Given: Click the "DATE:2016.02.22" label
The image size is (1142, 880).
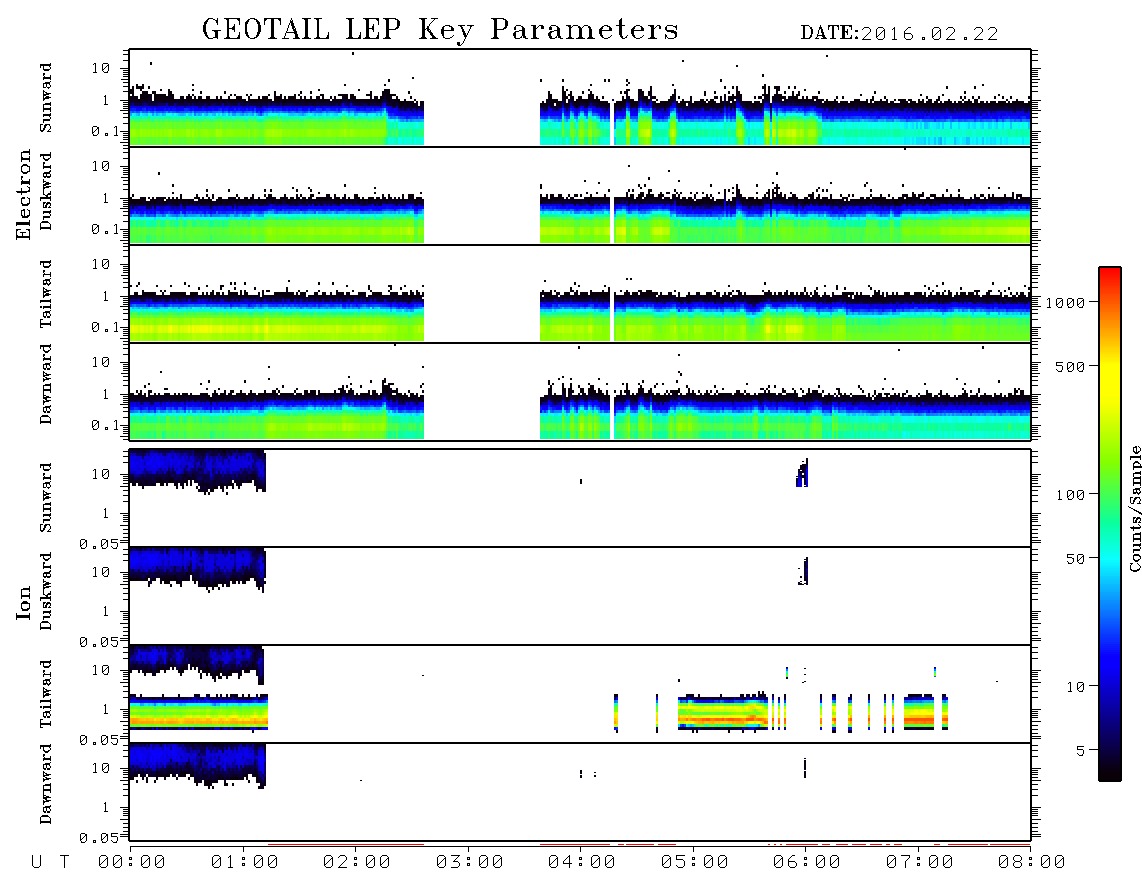Looking at the screenshot, I should coord(899,34).
